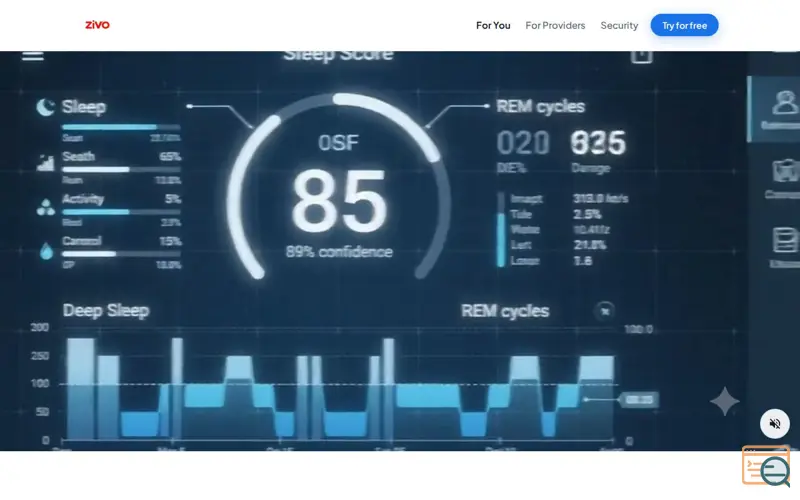
Task: Open the For You menu item
Action: coord(493,26)
